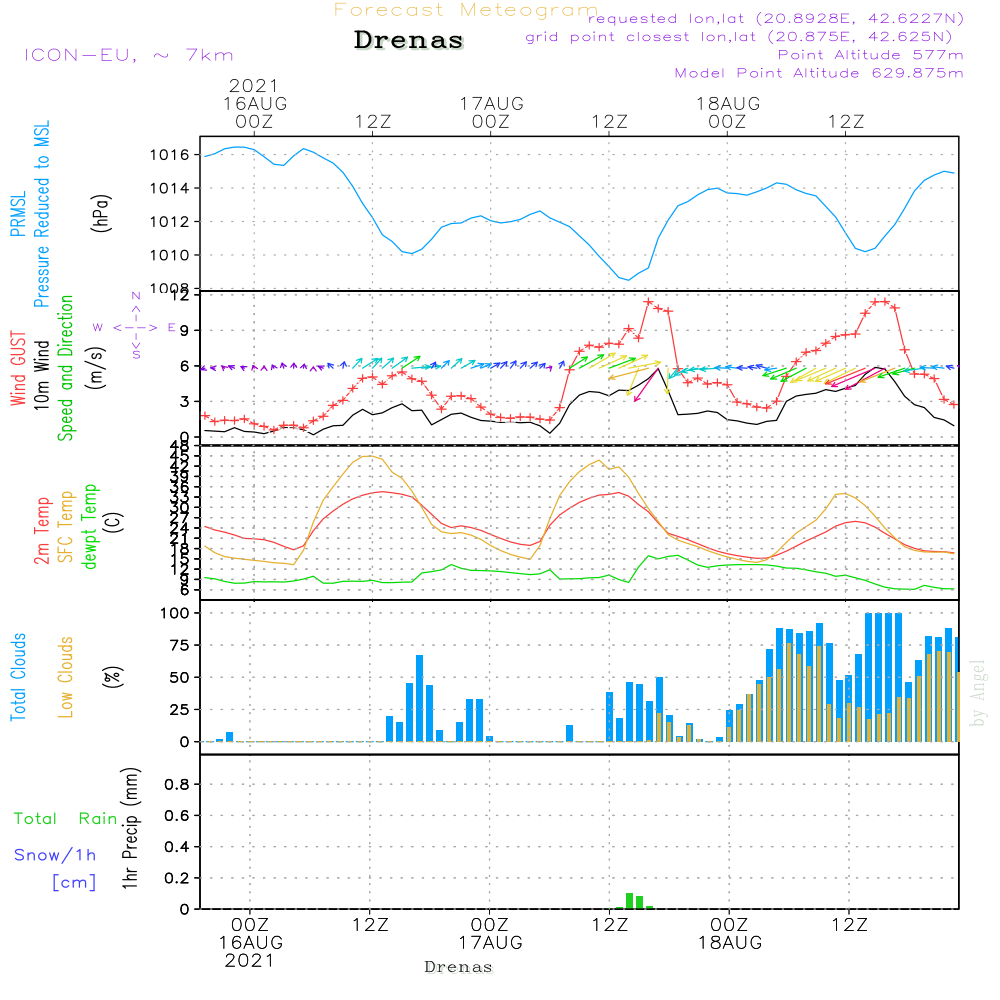The height and width of the screenshot is (1000, 1000).
Task: Click the '00Z 18AUG' bottom-axis label
Action: pyautogui.click(x=730, y=934)
